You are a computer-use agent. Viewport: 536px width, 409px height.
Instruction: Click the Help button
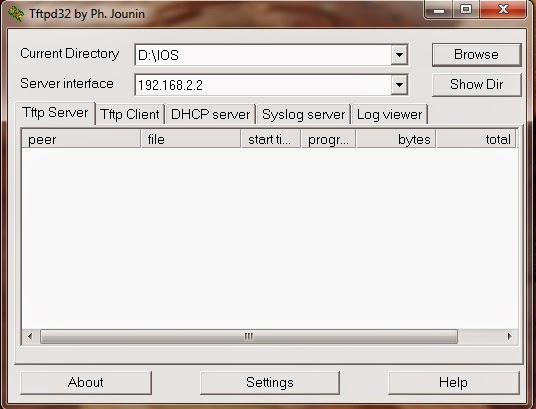coord(454,383)
